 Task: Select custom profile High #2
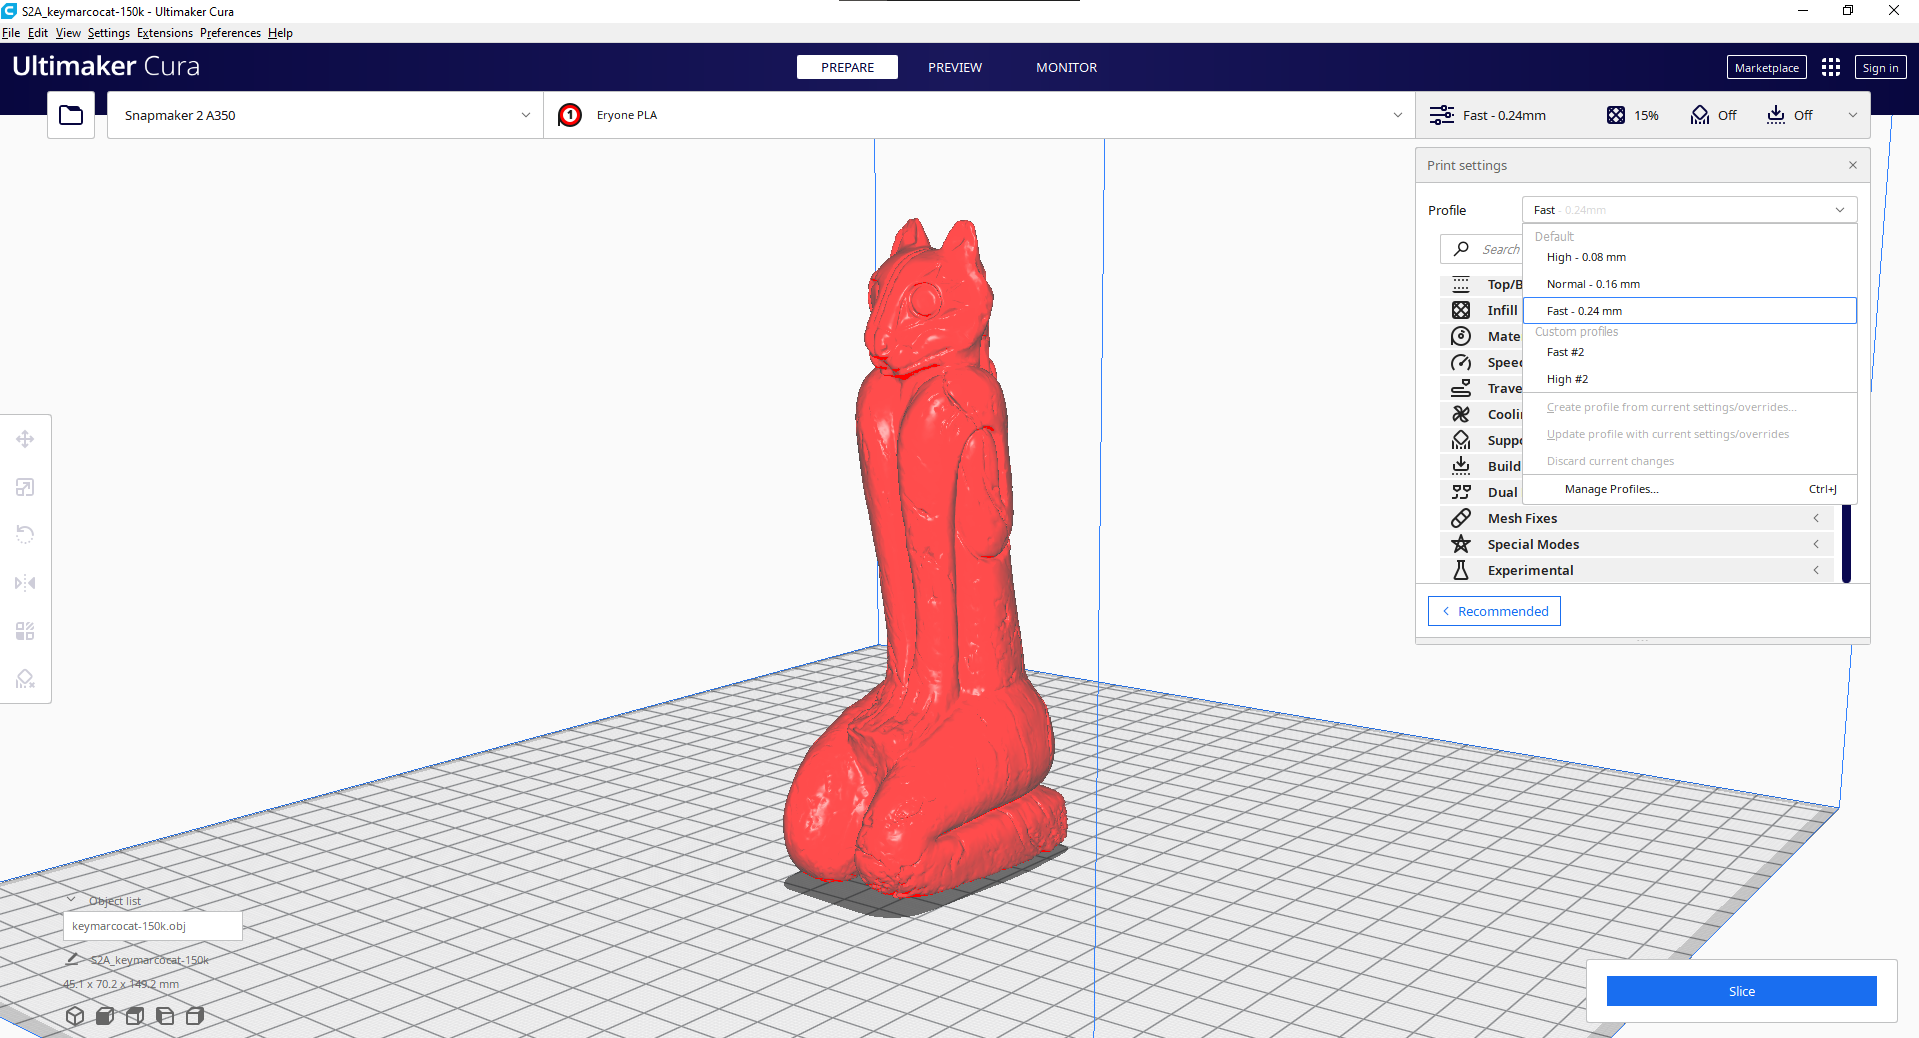[x=1689, y=379]
